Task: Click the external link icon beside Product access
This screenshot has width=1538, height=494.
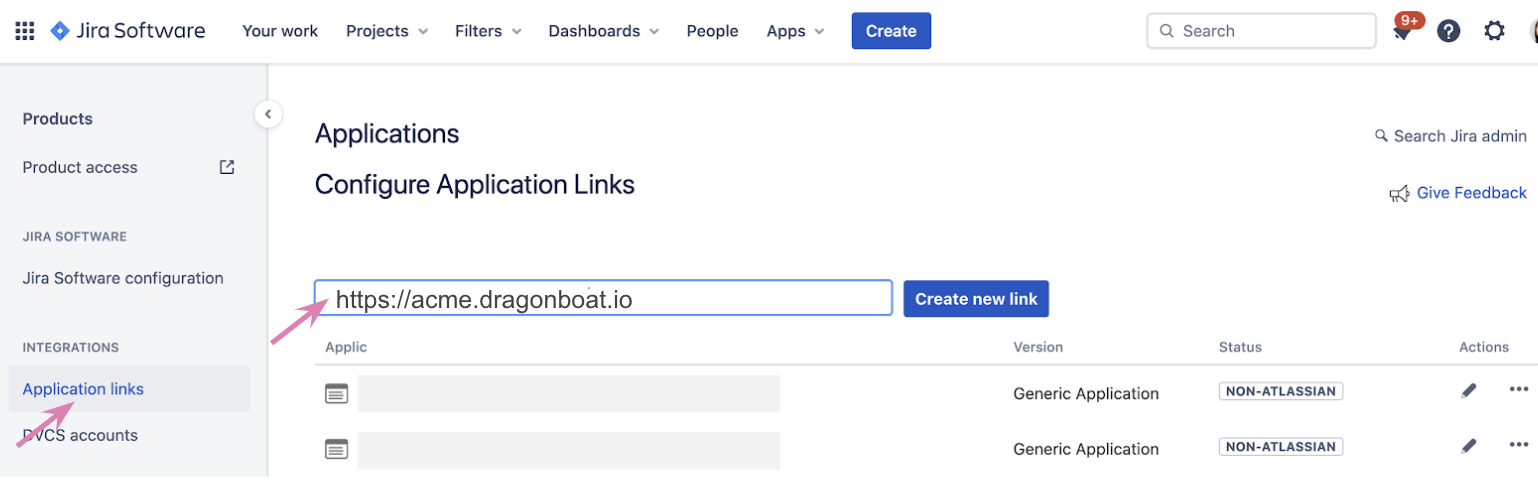Action: pyautogui.click(x=227, y=167)
